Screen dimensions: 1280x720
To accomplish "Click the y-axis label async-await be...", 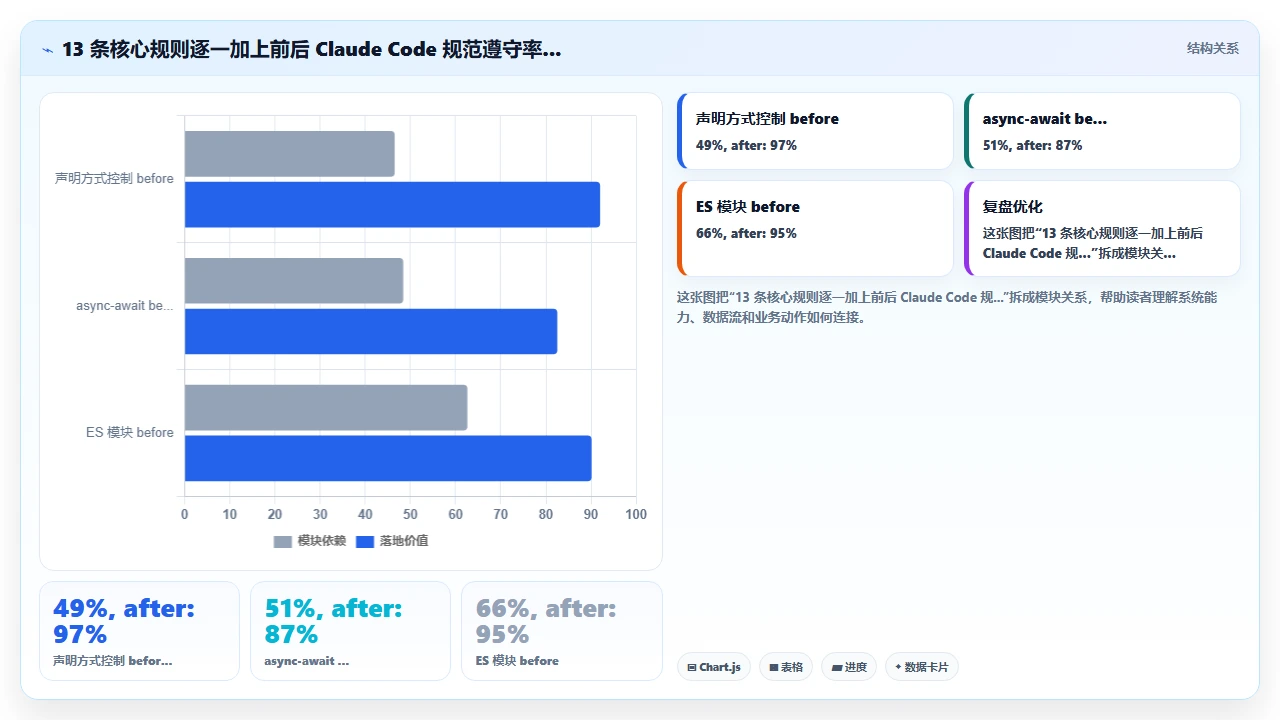I will point(125,306).
